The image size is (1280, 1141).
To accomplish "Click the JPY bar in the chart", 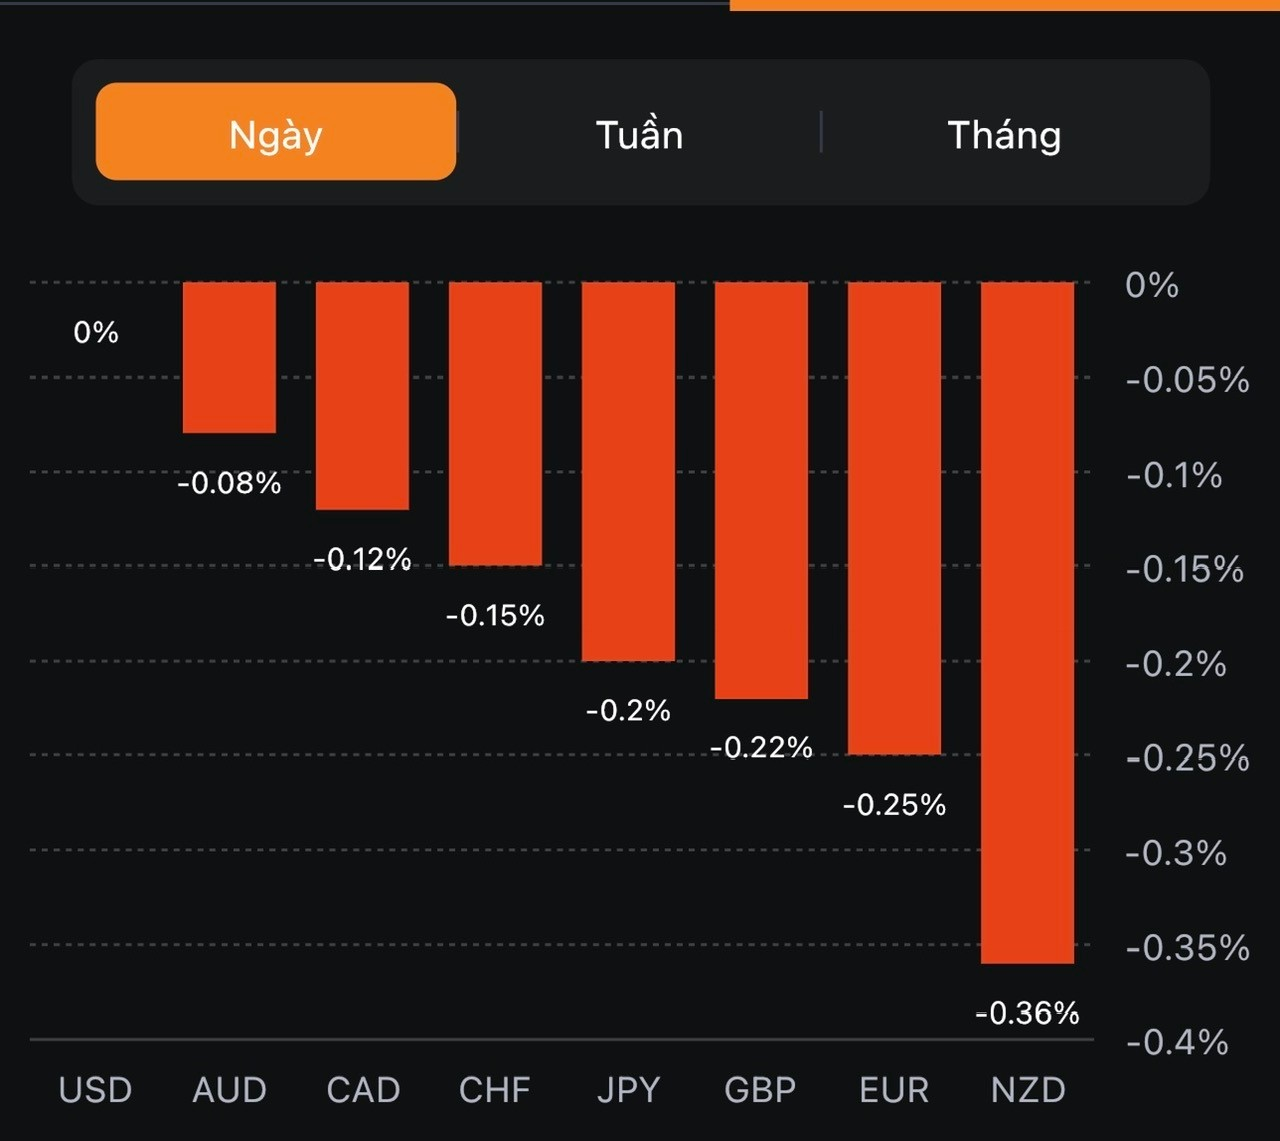I will coord(628,471).
